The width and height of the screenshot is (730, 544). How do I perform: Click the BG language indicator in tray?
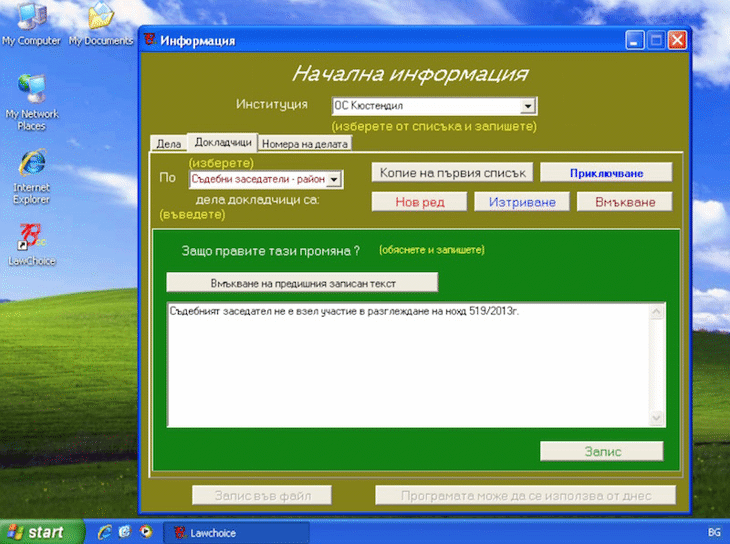[x=714, y=532]
